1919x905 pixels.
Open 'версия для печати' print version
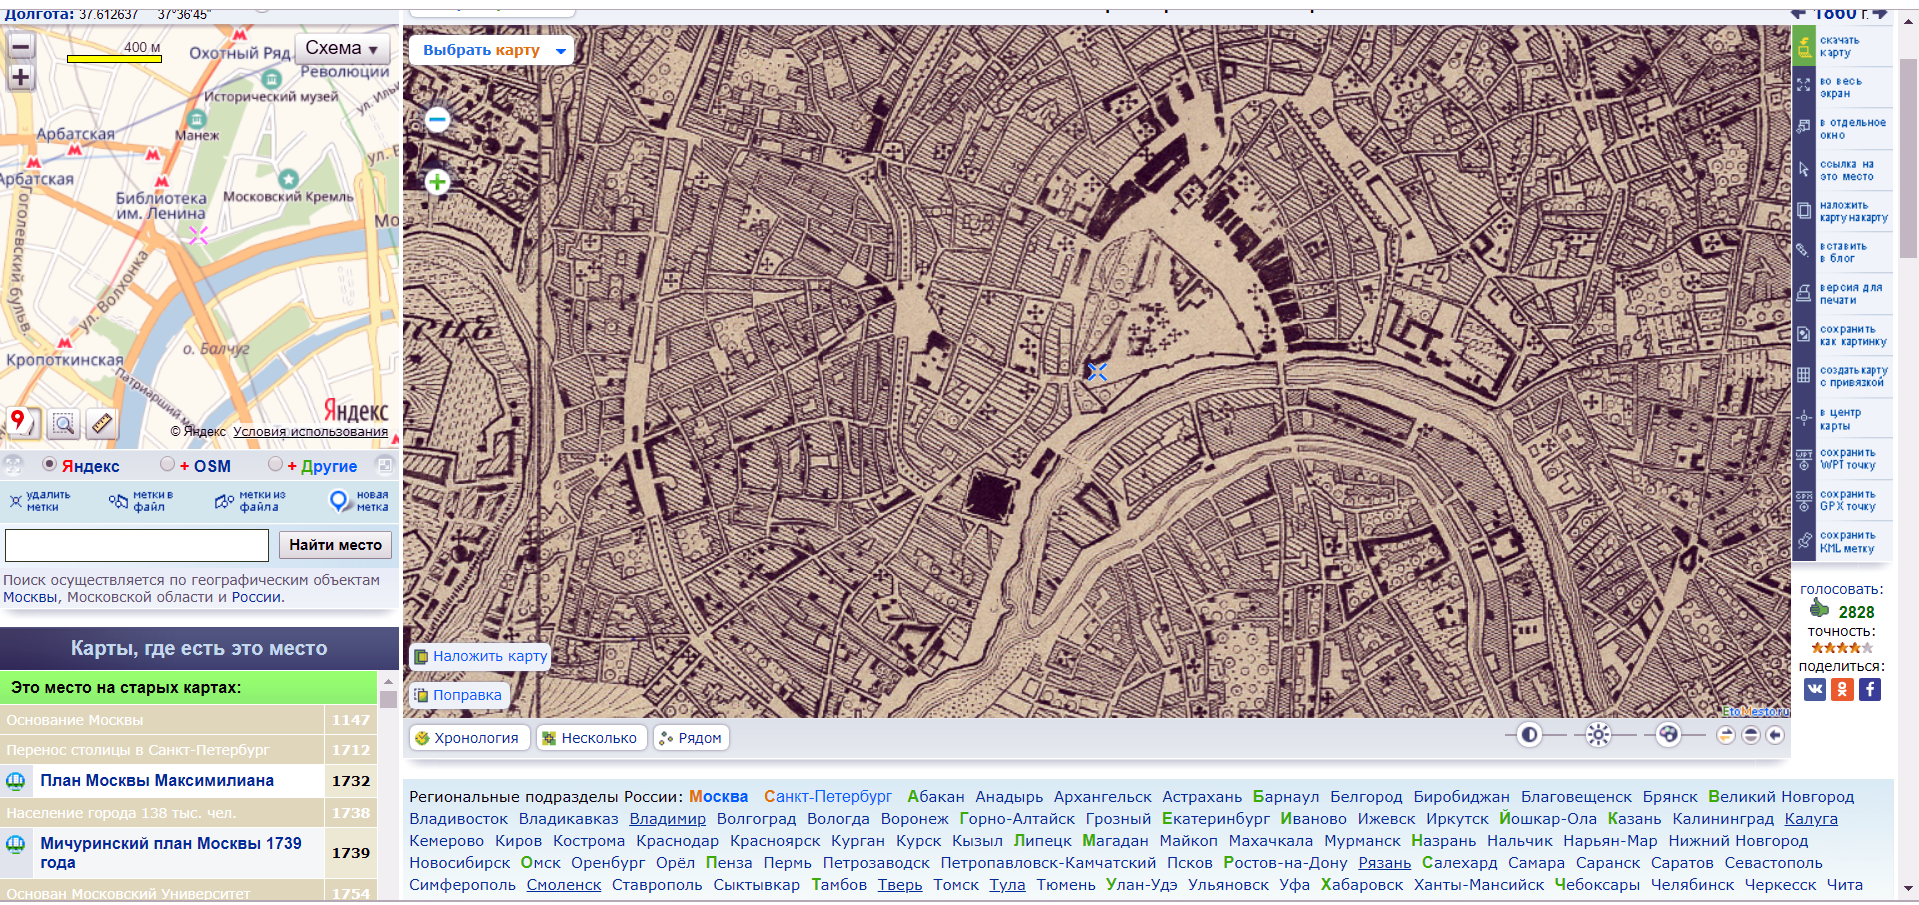1841,294
